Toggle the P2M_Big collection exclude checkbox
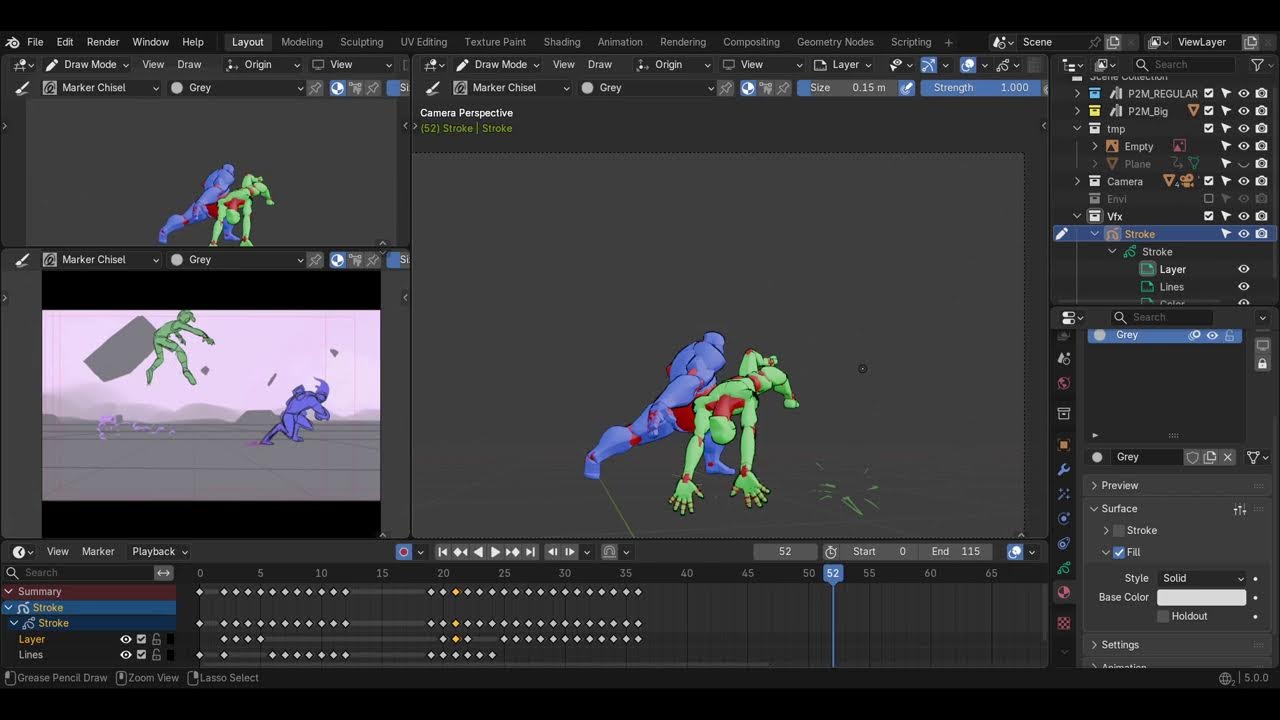Viewport: 1280px width, 720px height. point(1209,111)
